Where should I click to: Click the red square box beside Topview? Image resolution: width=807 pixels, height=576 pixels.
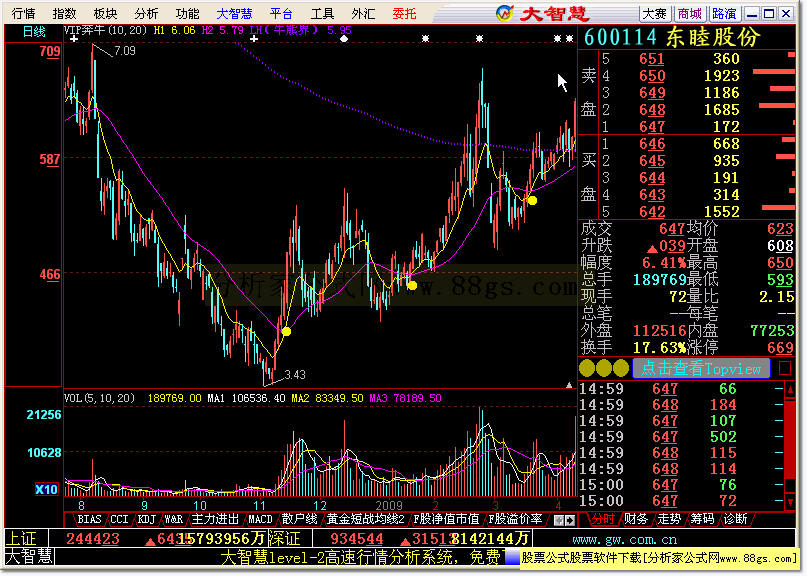tap(785, 369)
